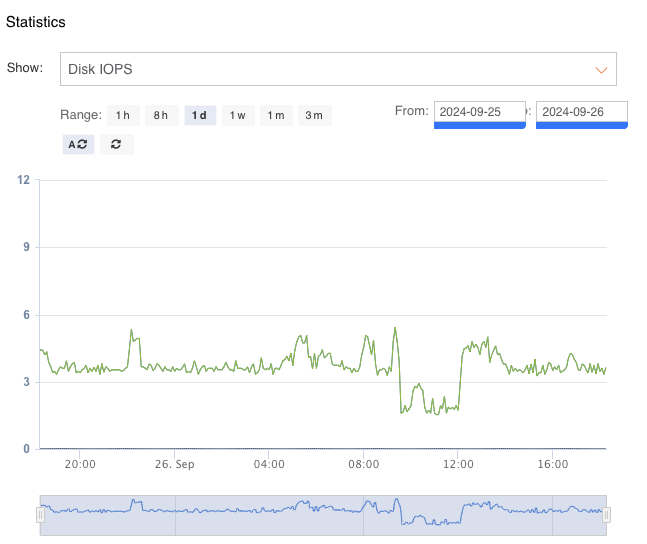Select the 1 d range

199,115
